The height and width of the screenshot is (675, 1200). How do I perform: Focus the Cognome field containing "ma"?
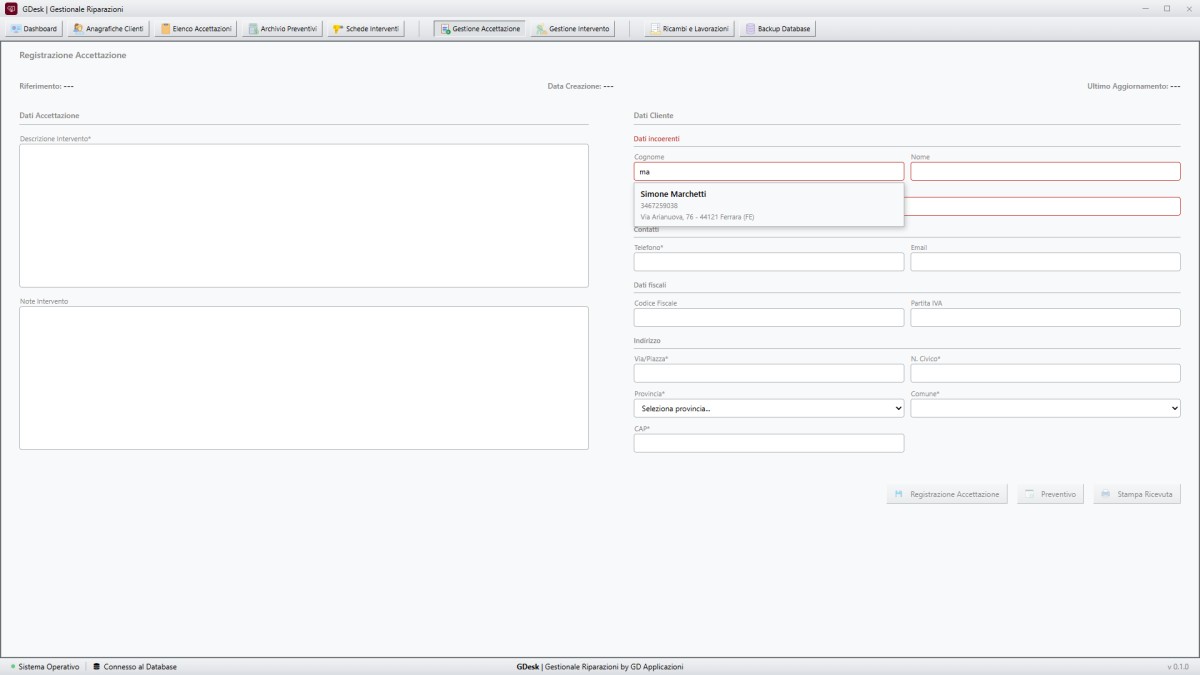[769, 172]
